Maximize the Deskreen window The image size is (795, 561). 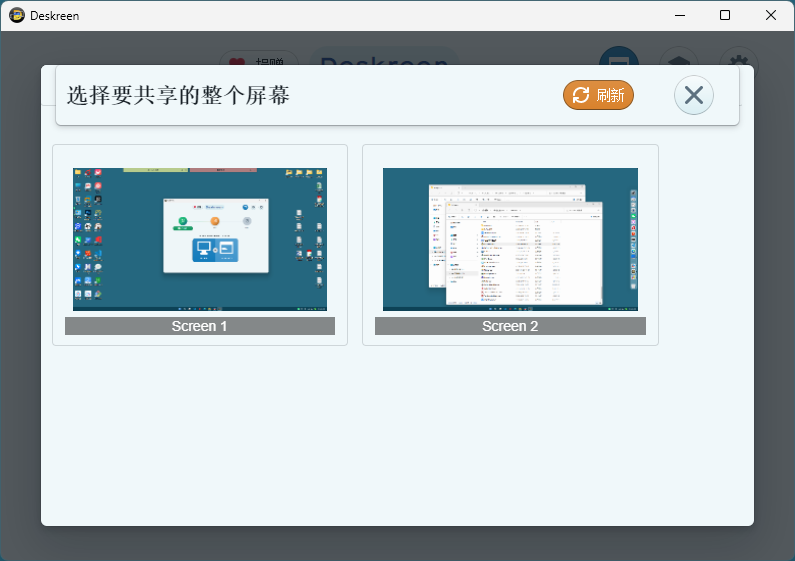725,15
